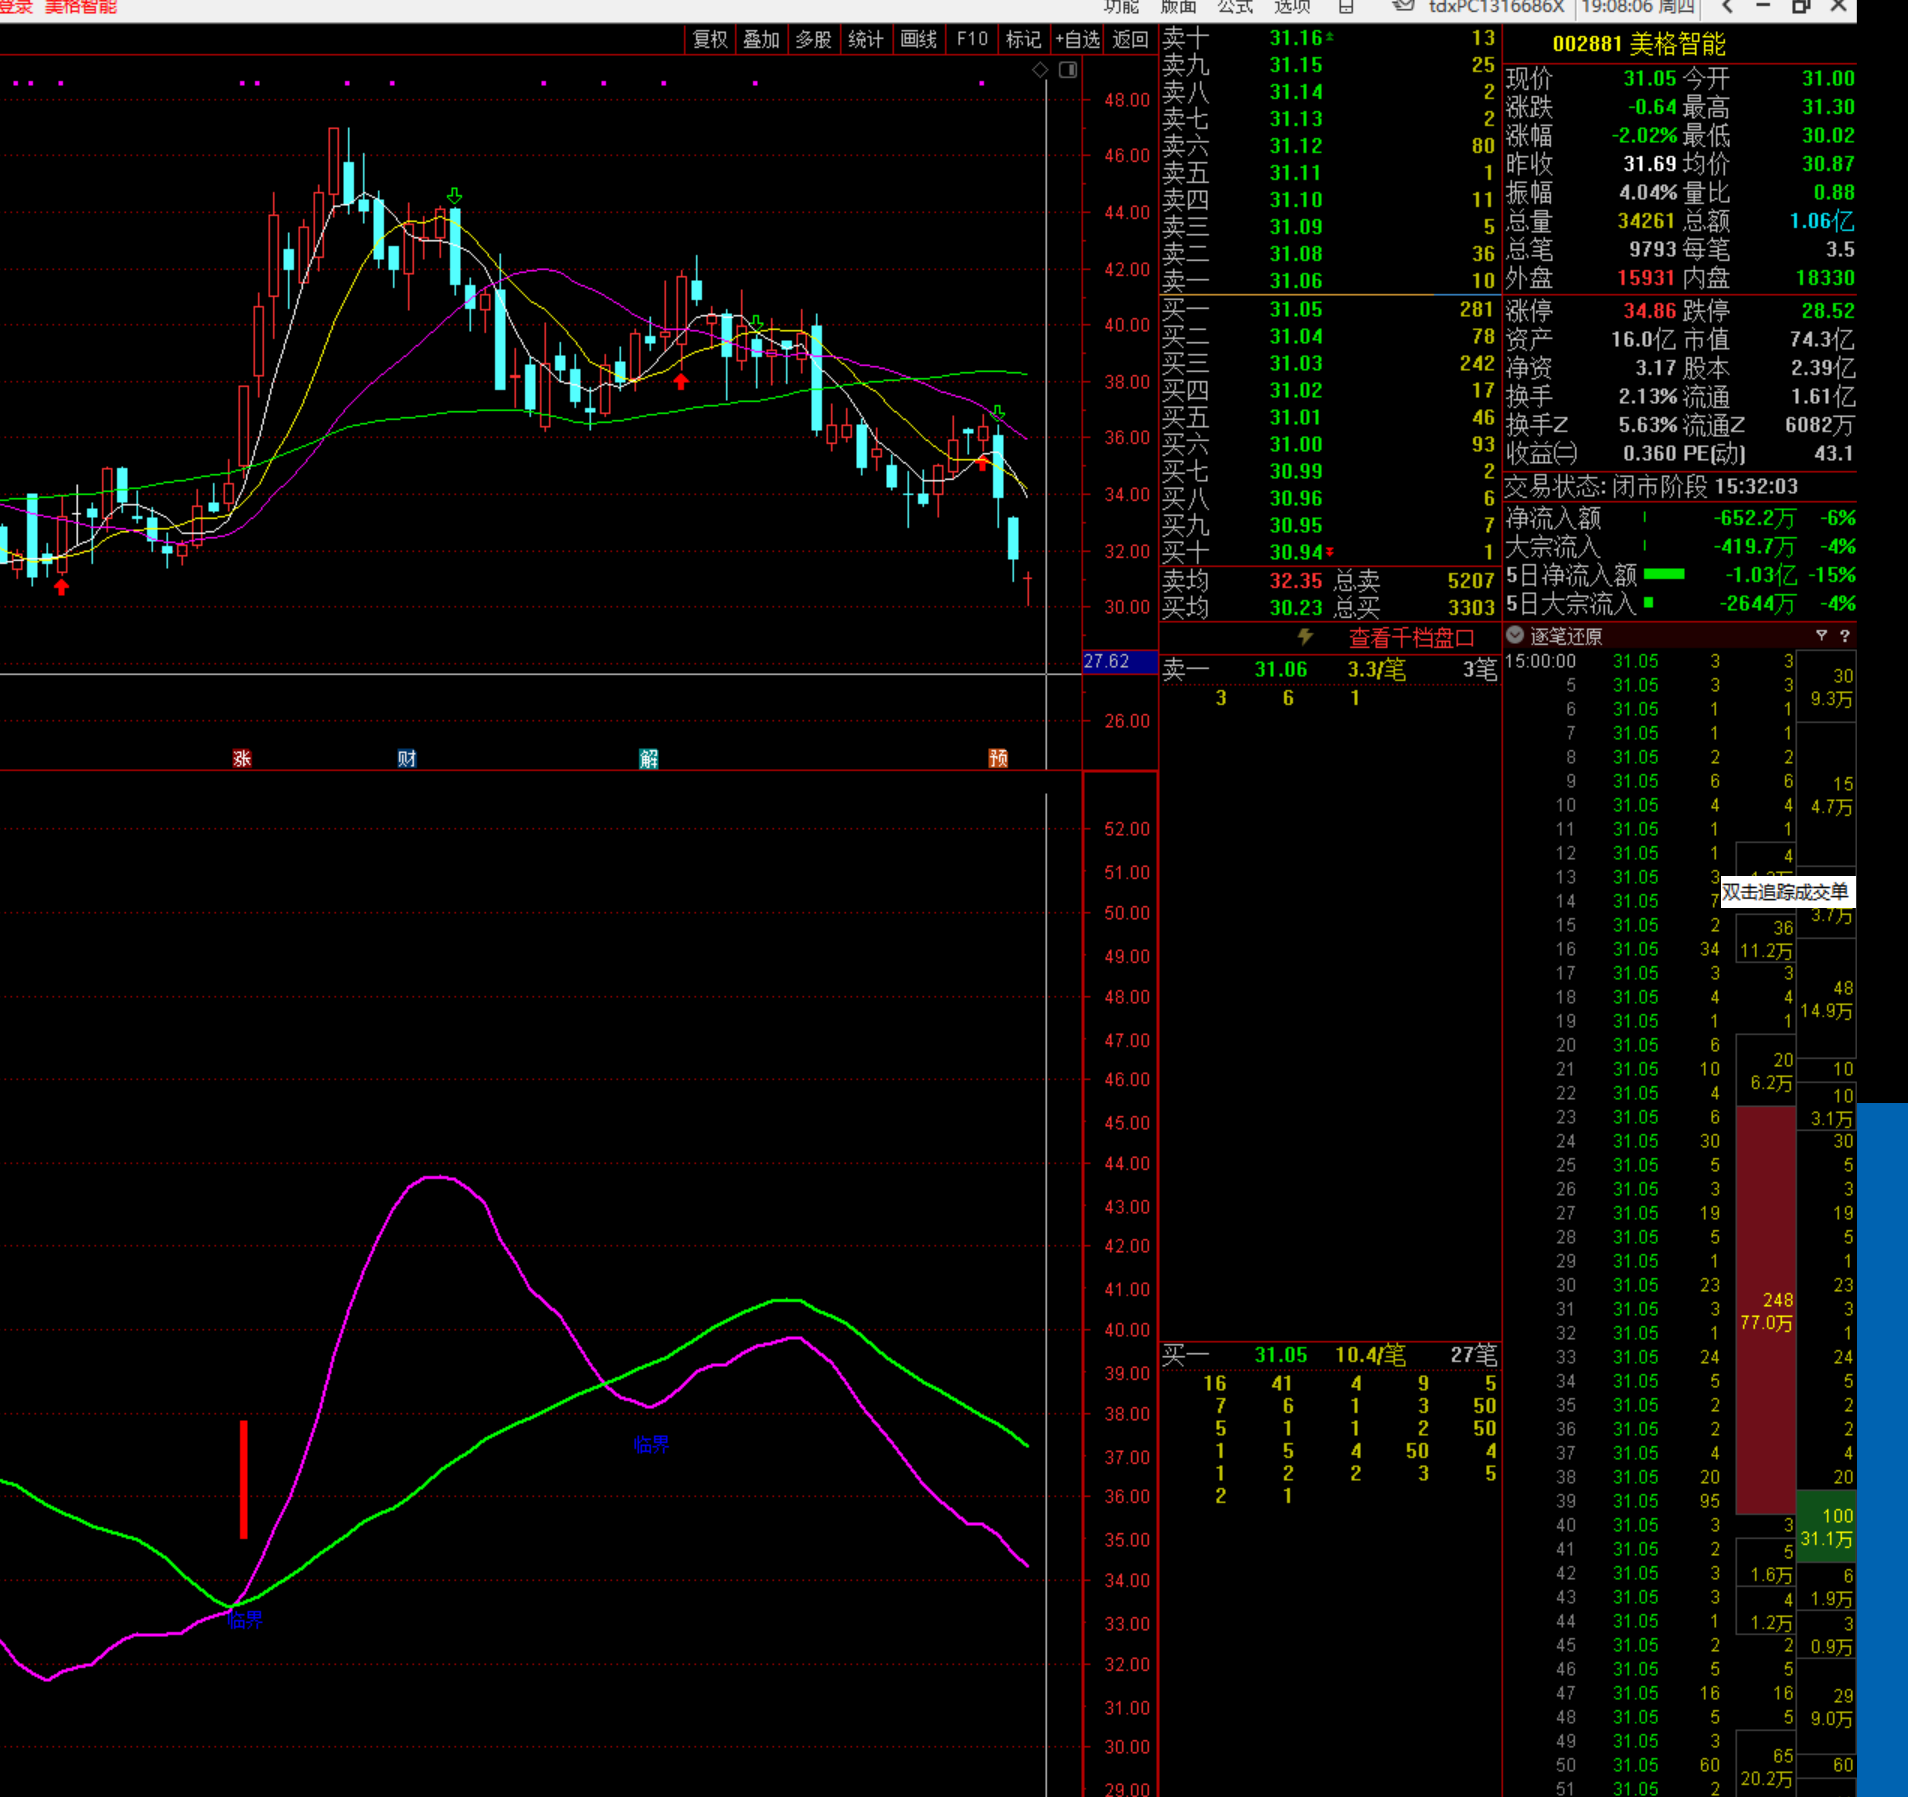Click 卖均 32.35 summary row
This screenshot has width=1908, height=1797.
coord(1329,581)
